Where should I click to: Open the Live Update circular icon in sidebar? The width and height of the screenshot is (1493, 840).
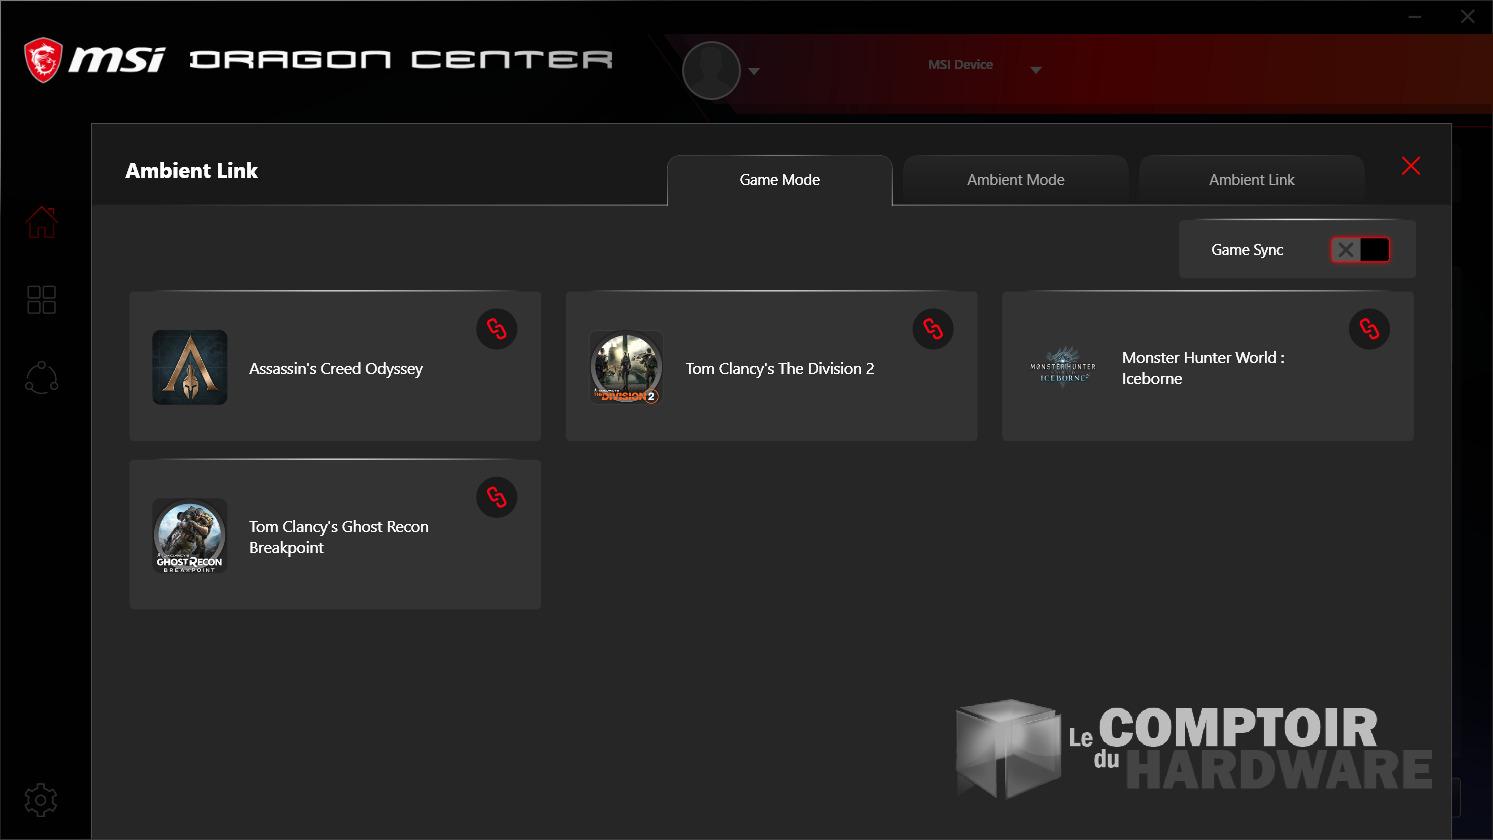[41, 377]
